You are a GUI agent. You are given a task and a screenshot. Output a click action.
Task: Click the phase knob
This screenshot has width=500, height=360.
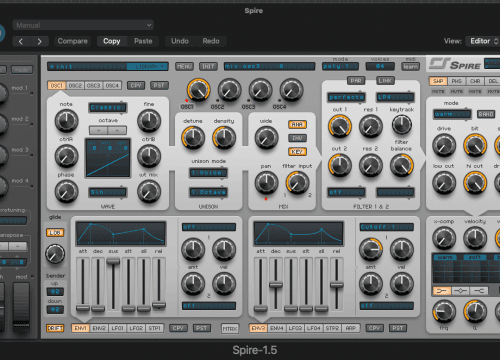[66, 192]
